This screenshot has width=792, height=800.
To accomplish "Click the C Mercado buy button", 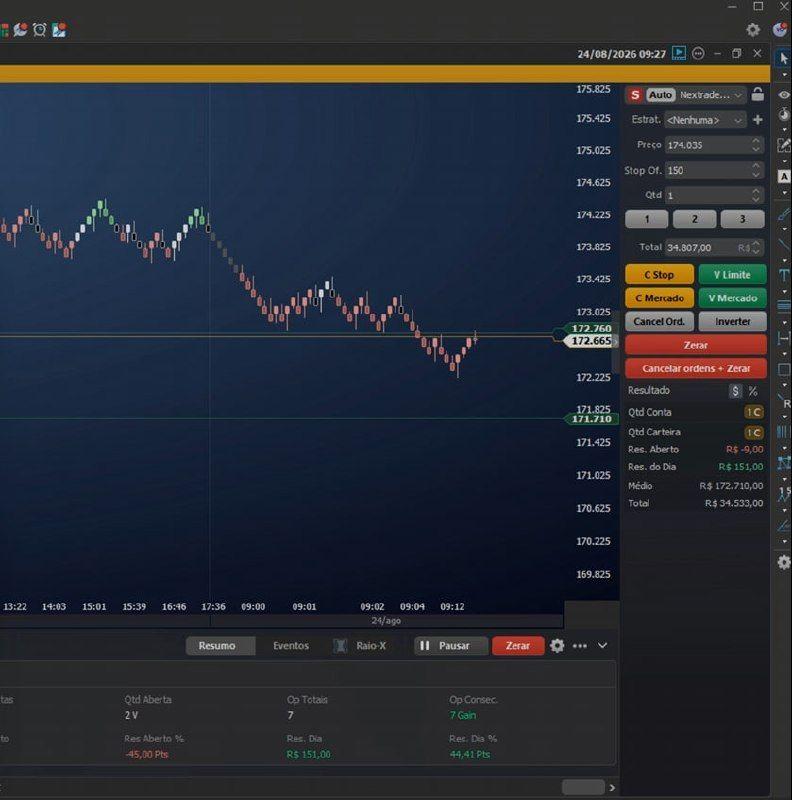I will pyautogui.click(x=659, y=298).
